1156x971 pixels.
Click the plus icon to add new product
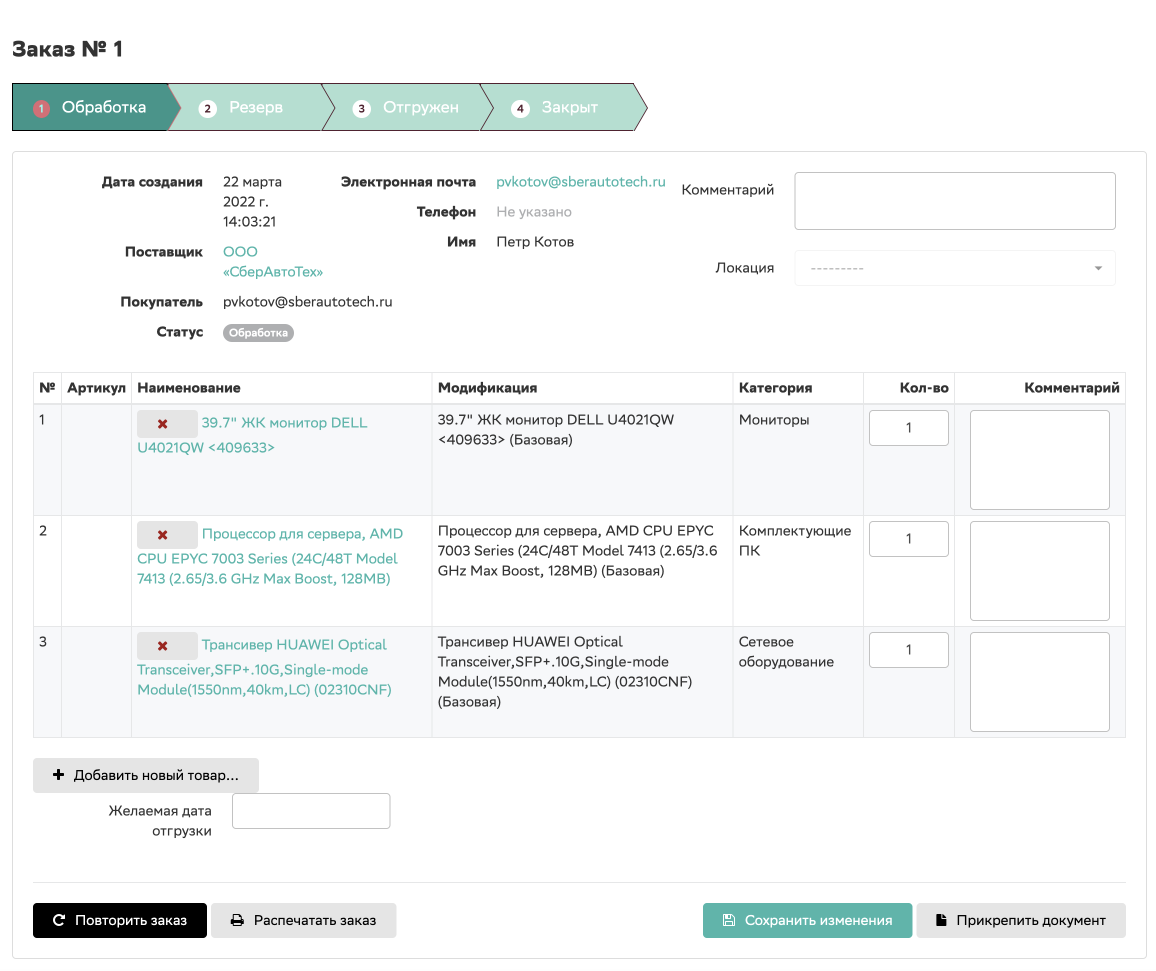coord(58,775)
